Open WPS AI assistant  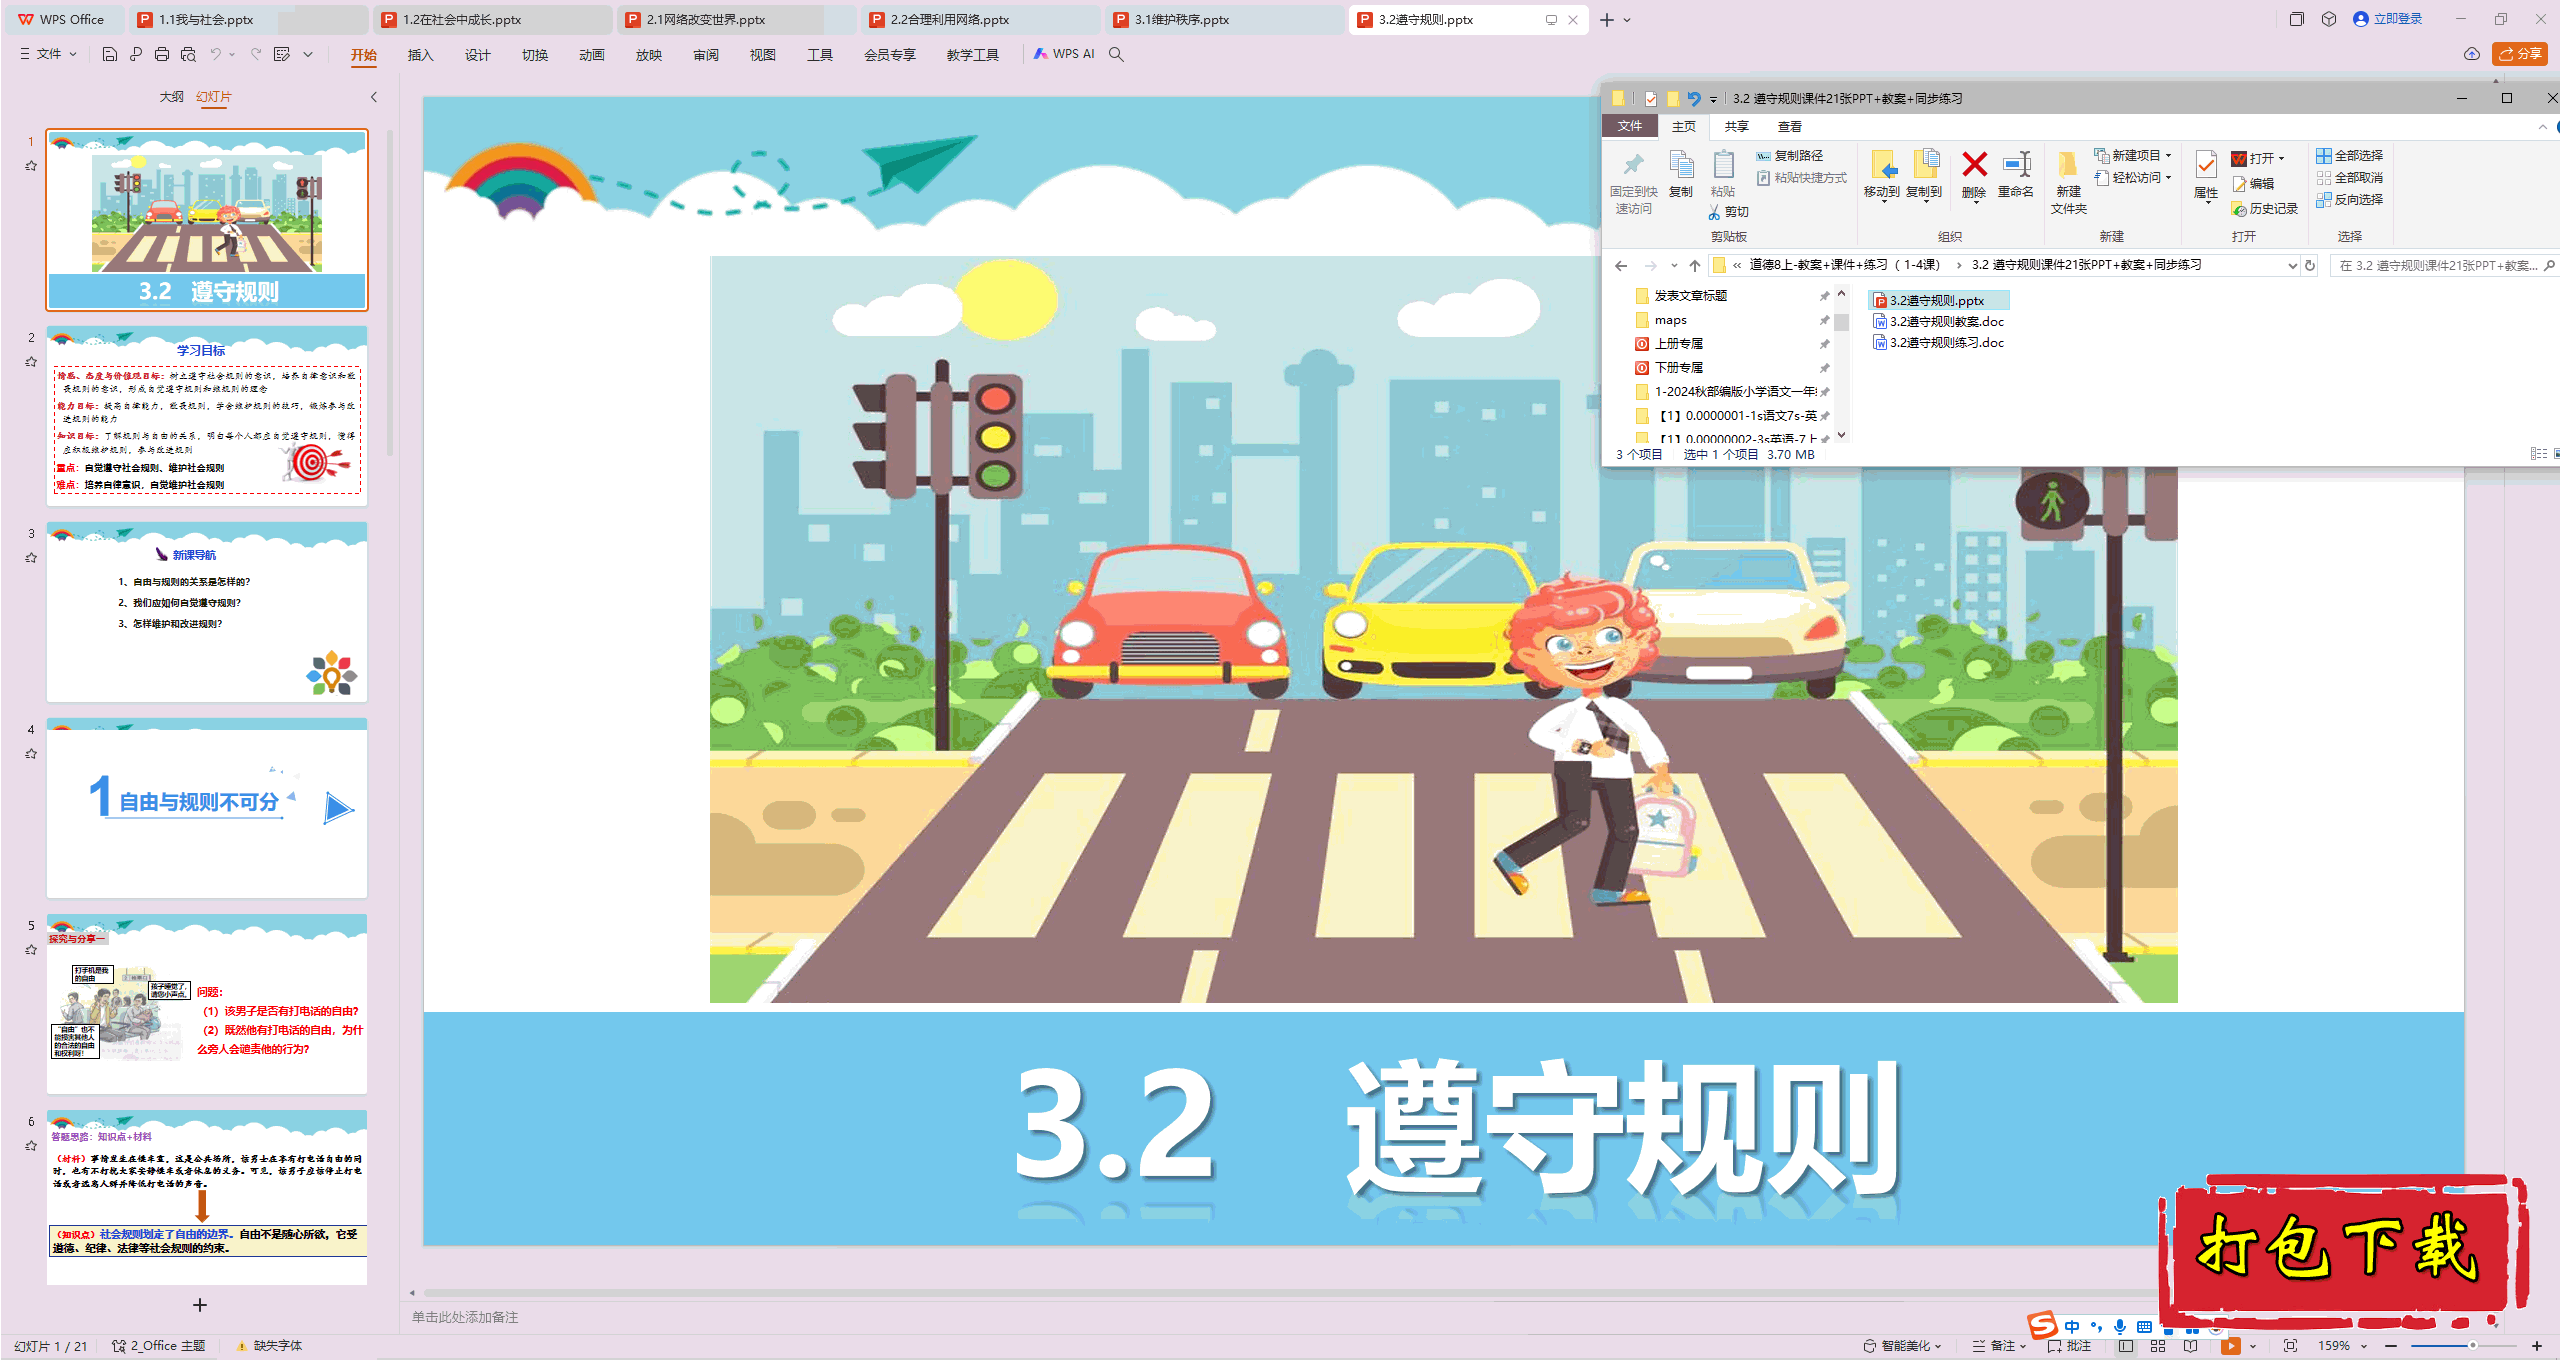tap(1064, 54)
